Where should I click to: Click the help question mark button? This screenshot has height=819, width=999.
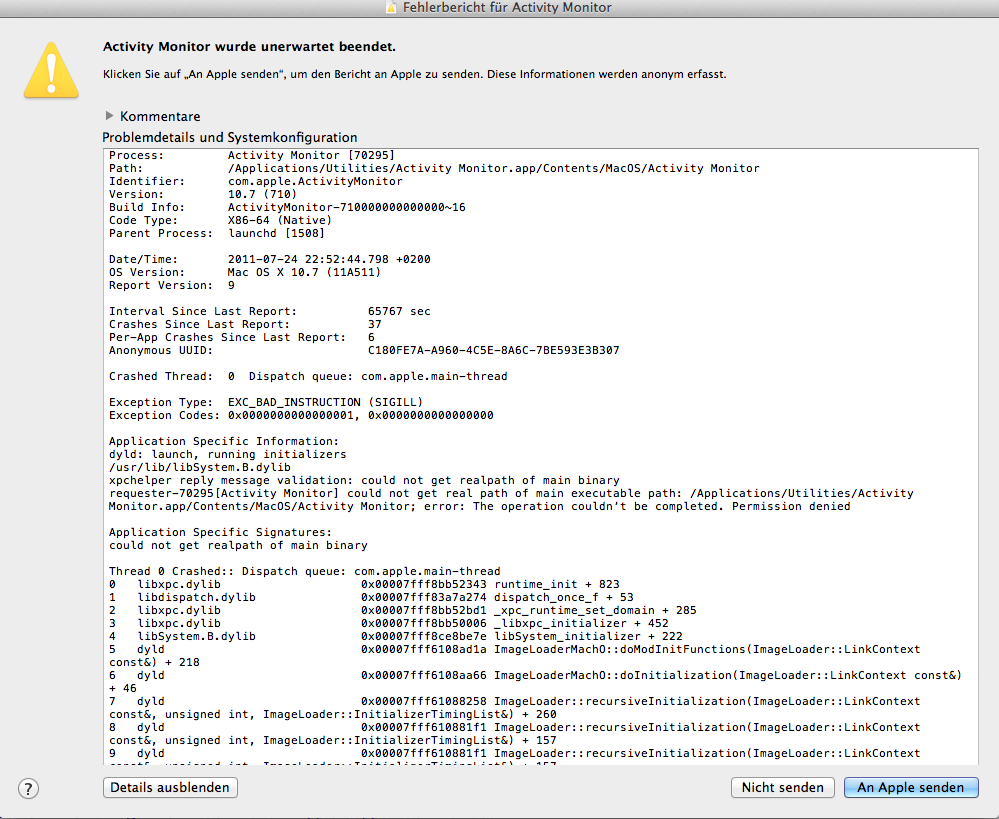coord(28,788)
